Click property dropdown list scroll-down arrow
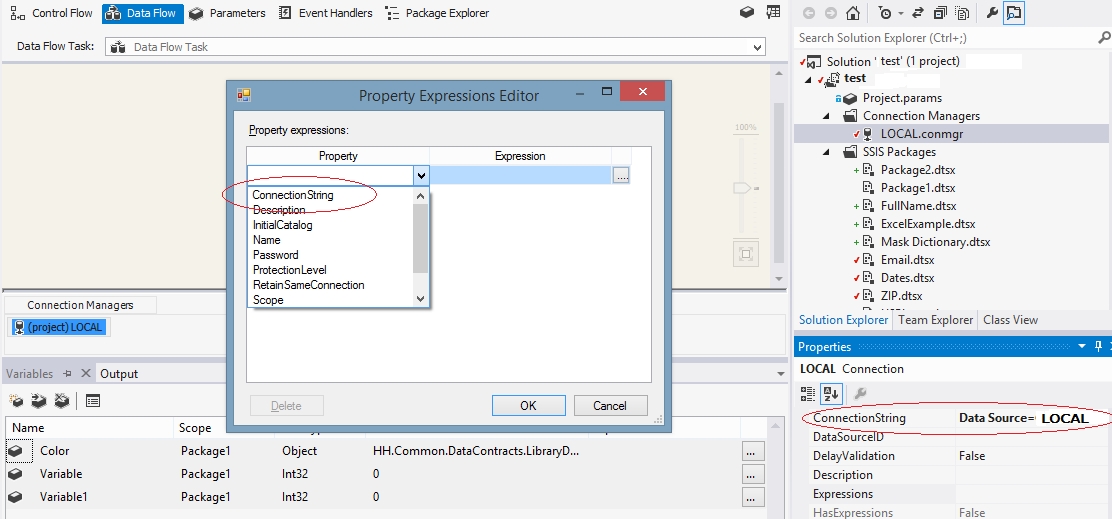1112x519 pixels. point(421,299)
